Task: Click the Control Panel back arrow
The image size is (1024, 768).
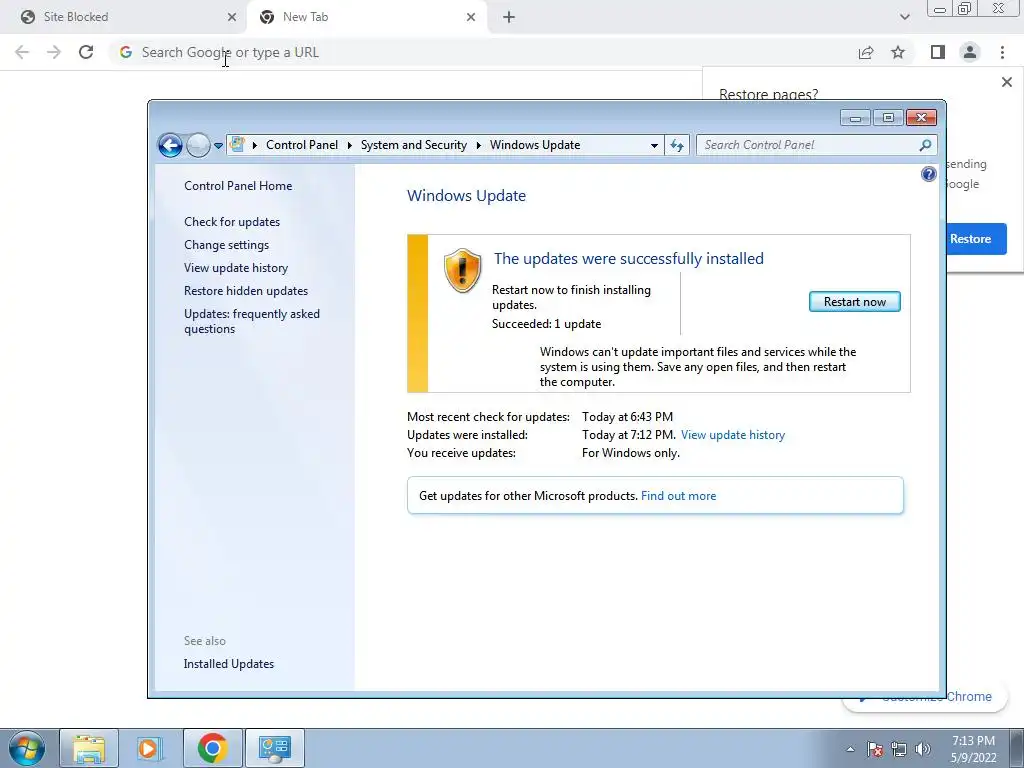Action: coord(170,145)
